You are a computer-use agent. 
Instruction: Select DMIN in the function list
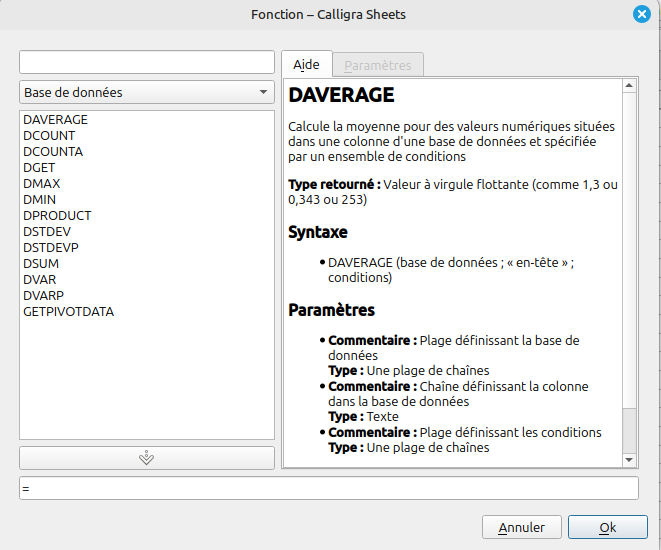pos(147,200)
